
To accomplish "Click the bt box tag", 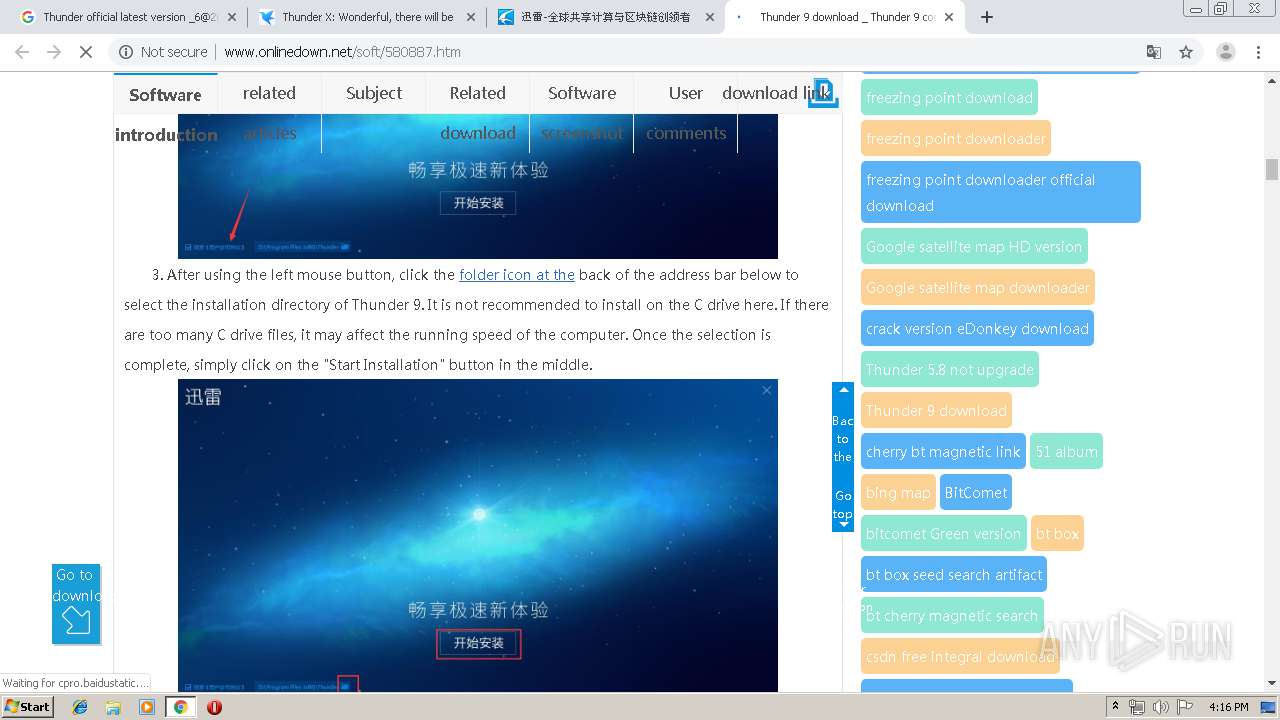I will pos(1057,533).
